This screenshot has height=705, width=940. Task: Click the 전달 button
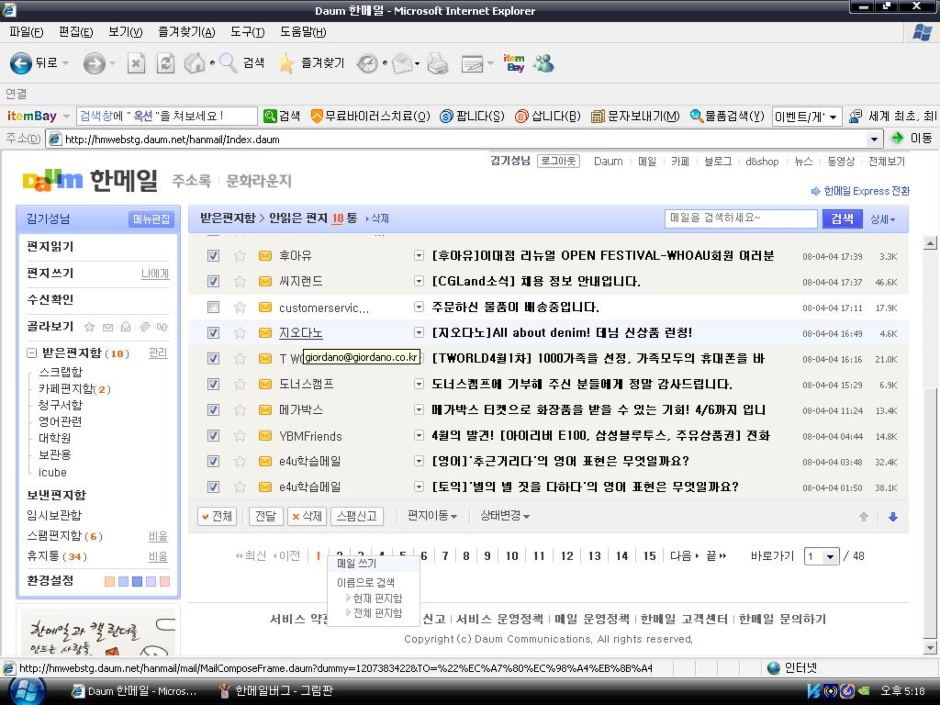[x=266, y=516]
